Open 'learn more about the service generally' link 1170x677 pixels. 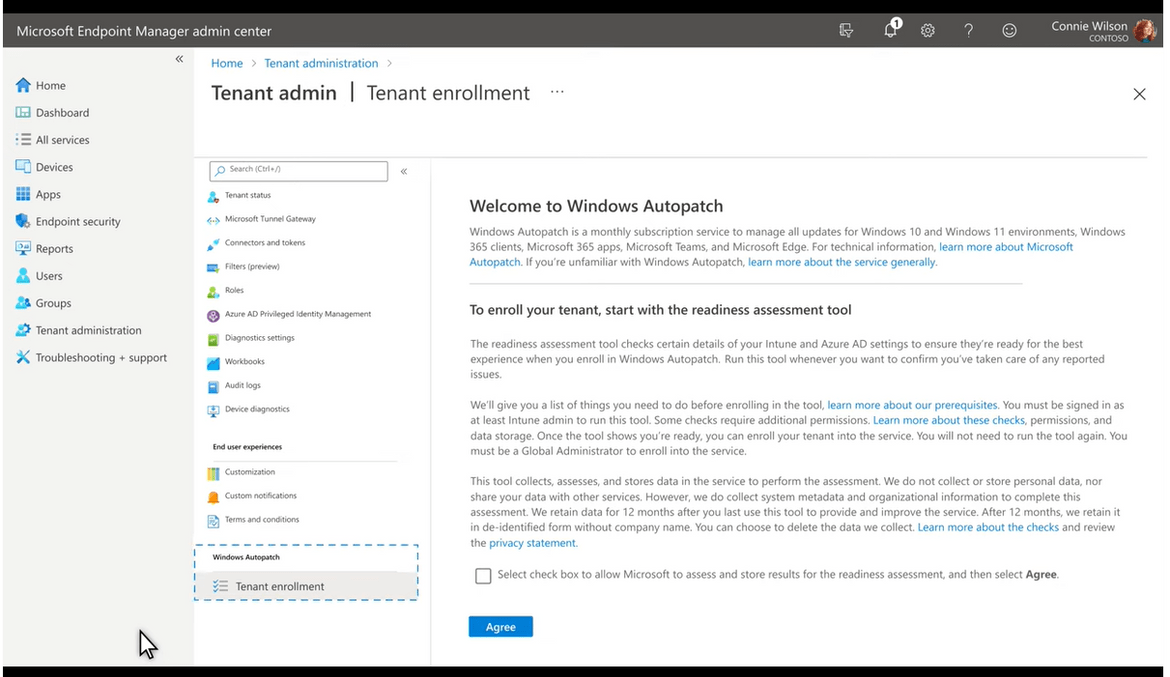pyautogui.click(x=842, y=262)
